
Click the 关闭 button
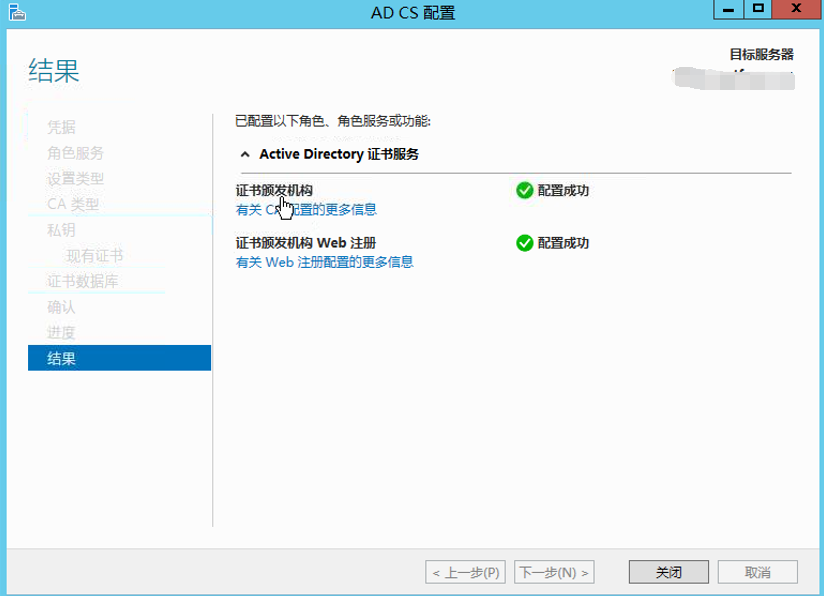[668, 572]
